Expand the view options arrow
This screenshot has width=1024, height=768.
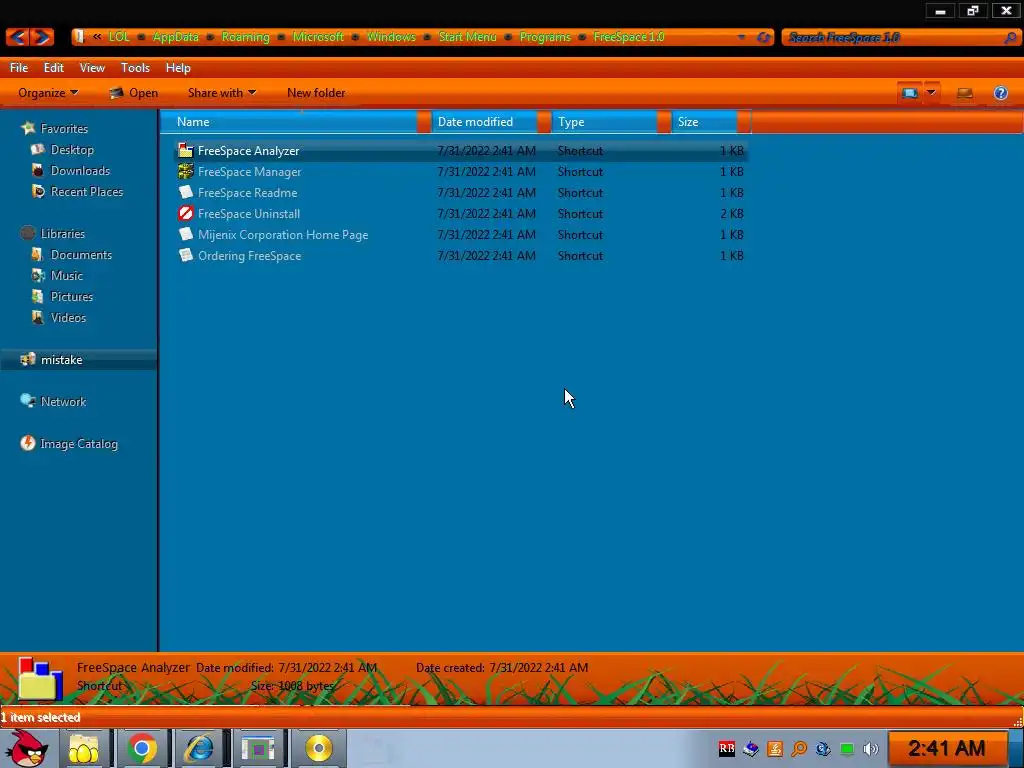pos(931,93)
